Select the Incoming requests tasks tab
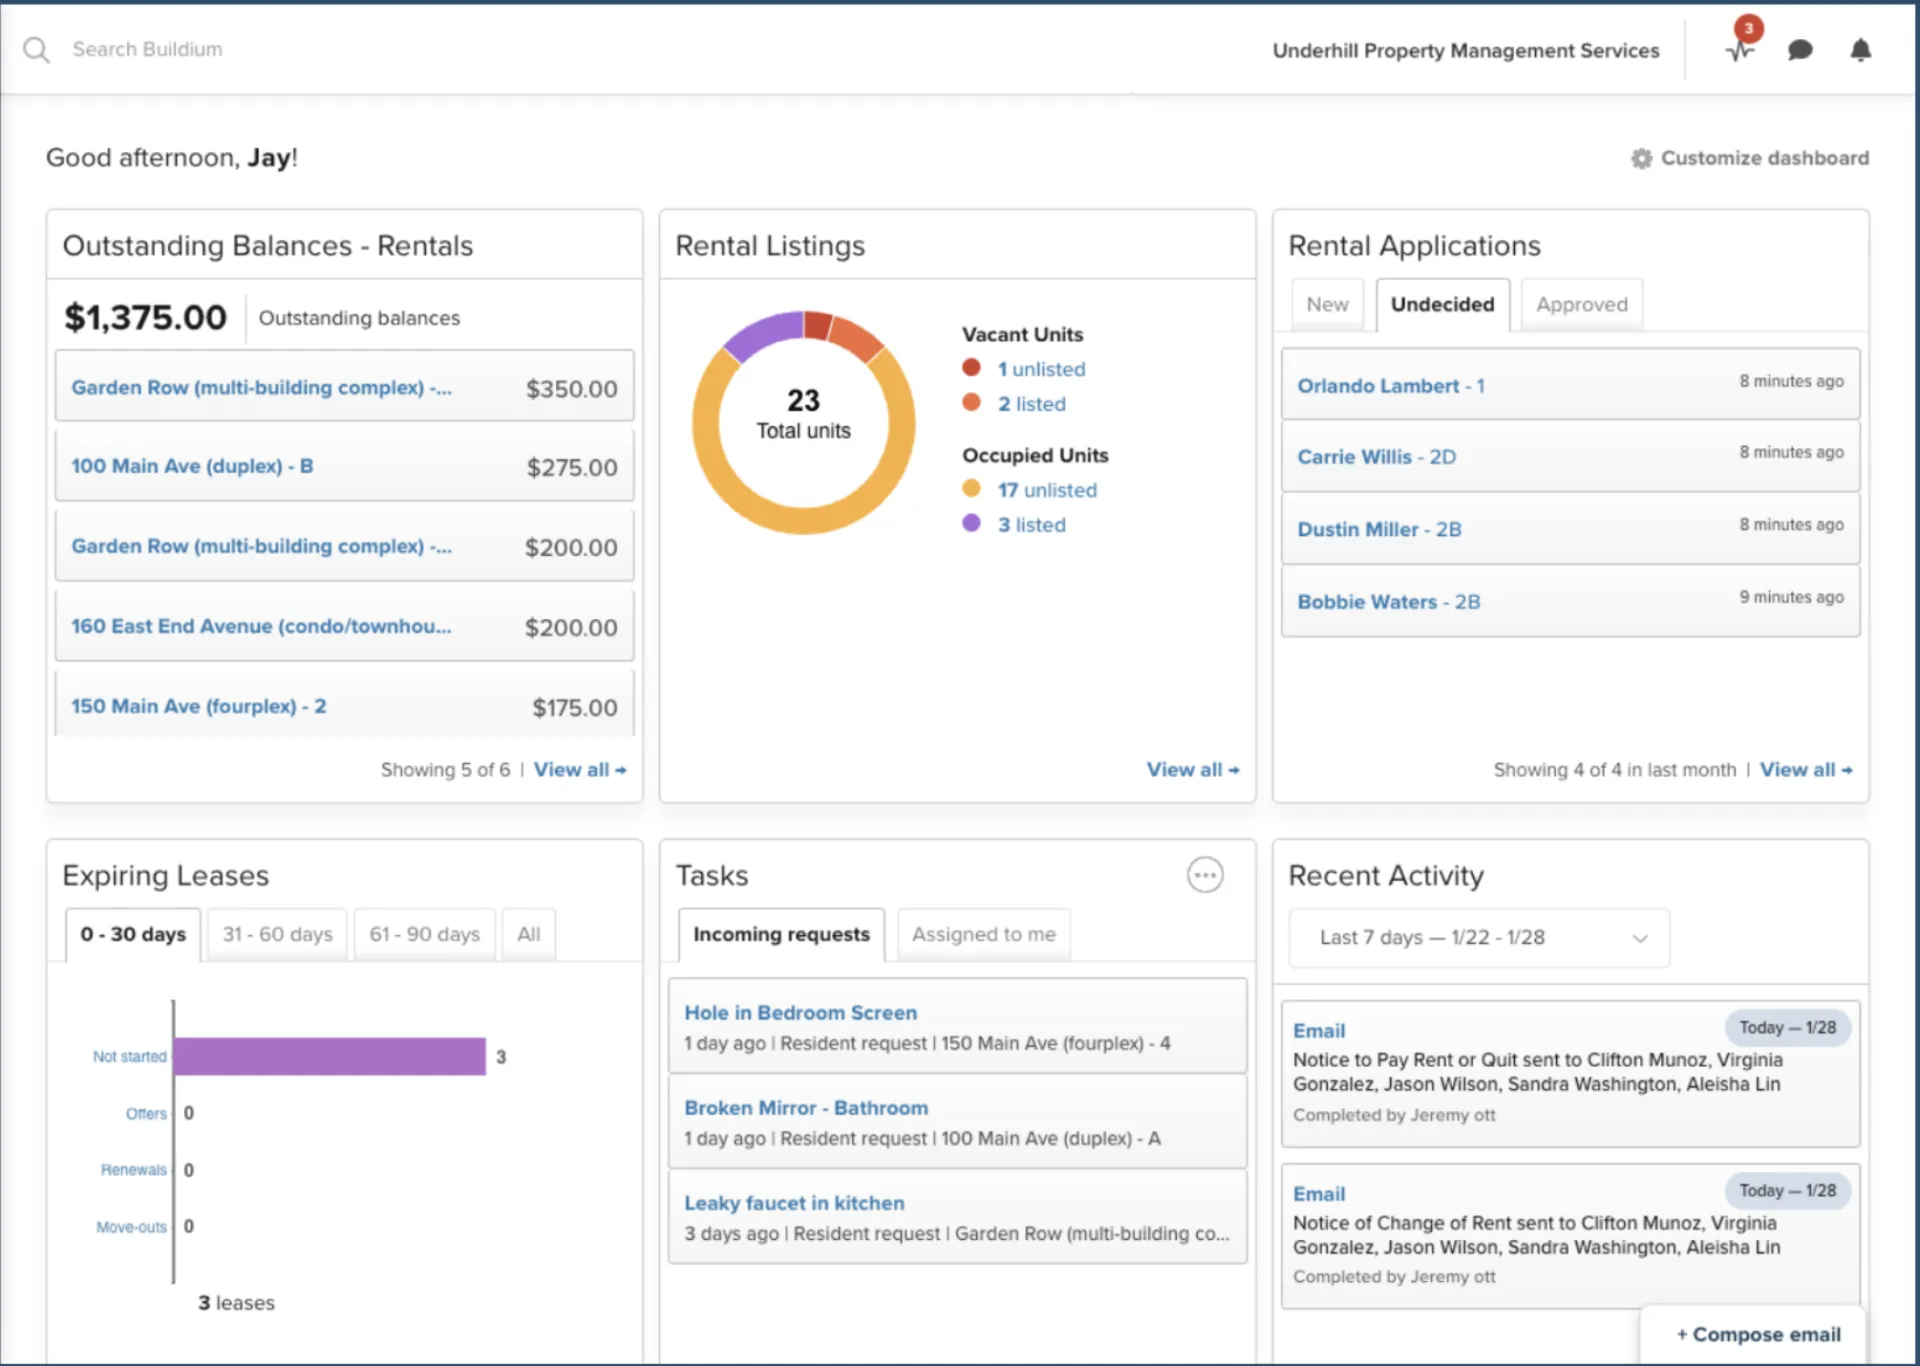Image resolution: width=1920 pixels, height=1366 pixels. click(781, 934)
